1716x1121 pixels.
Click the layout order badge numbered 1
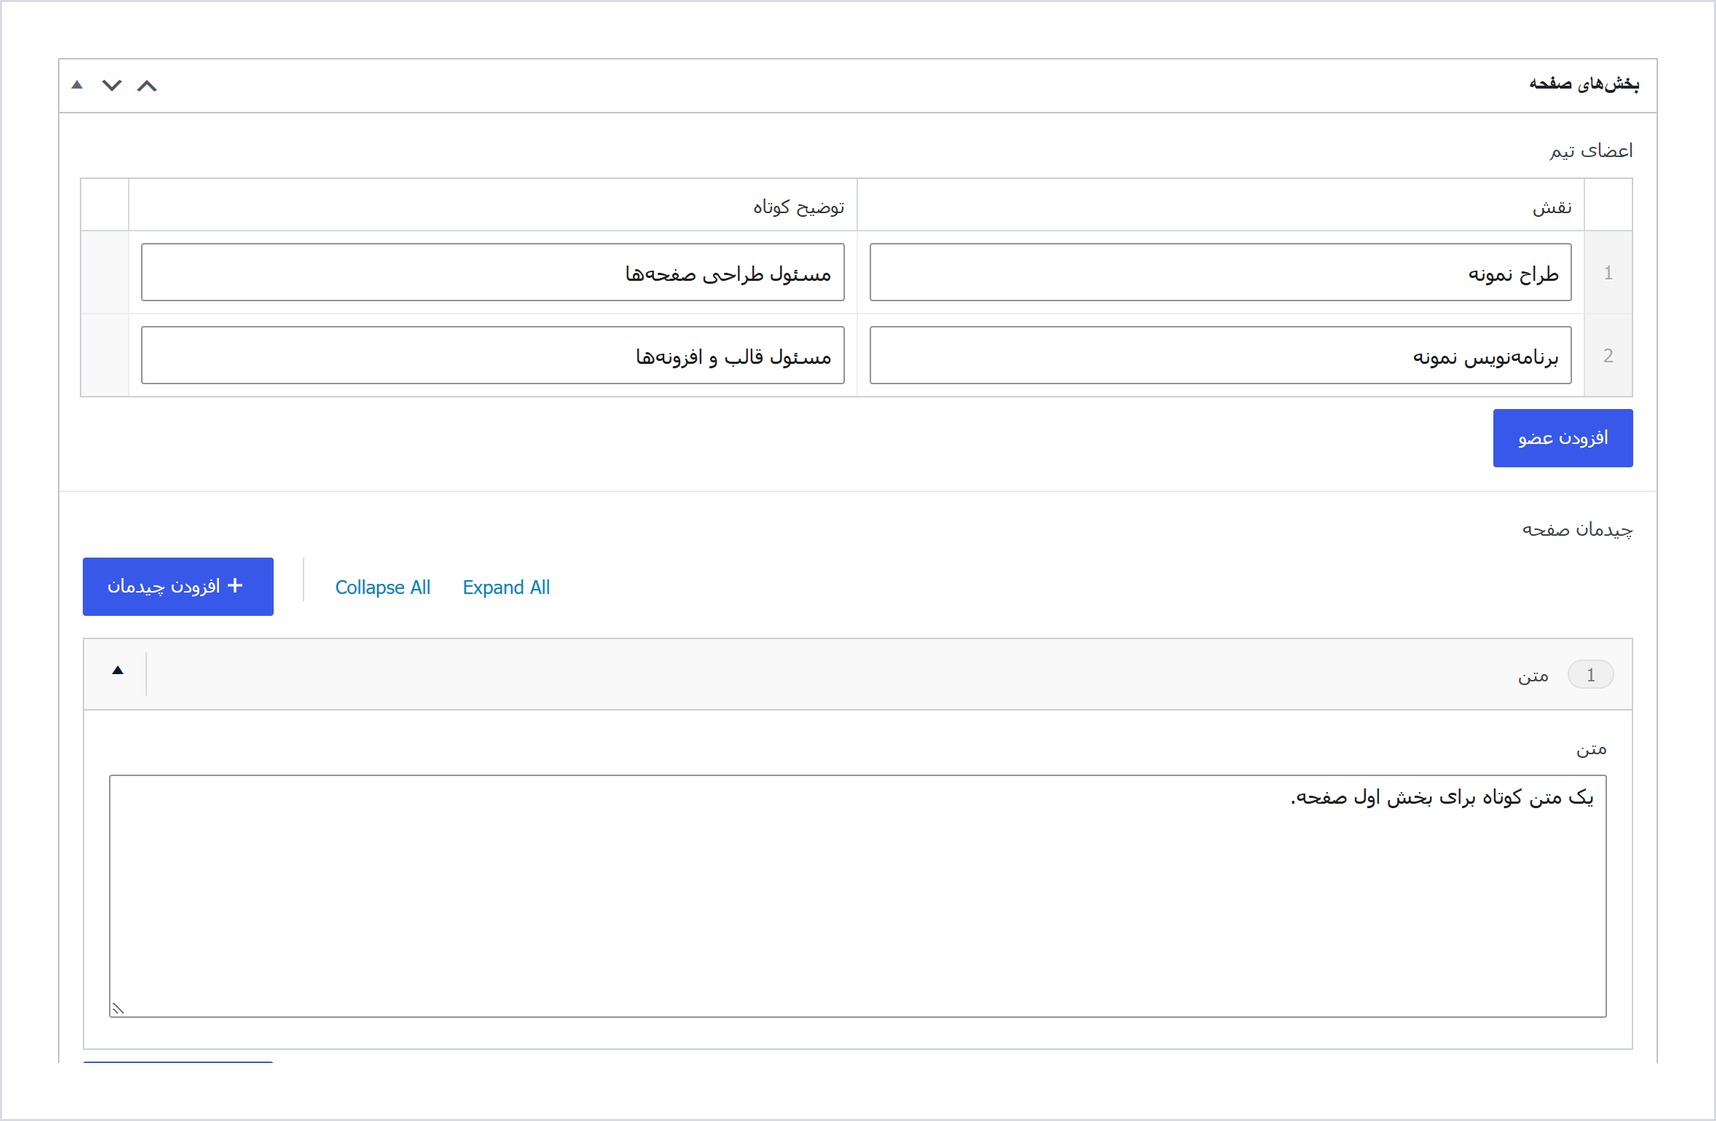click(1590, 675)
